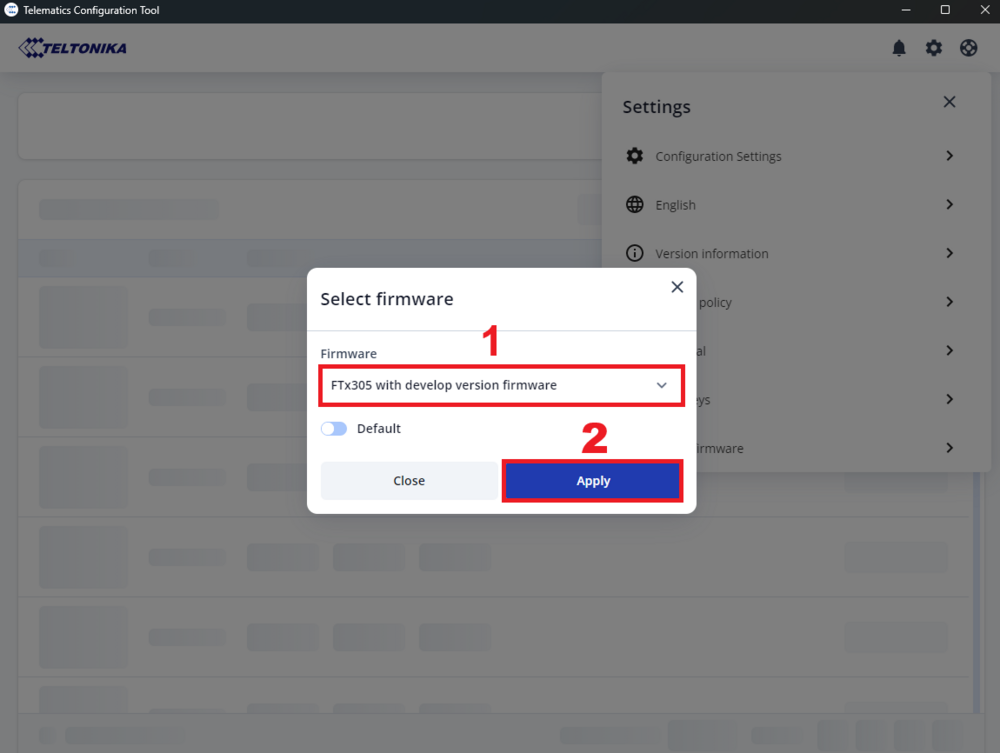Open settings via the gear icon

coord(933,48)
